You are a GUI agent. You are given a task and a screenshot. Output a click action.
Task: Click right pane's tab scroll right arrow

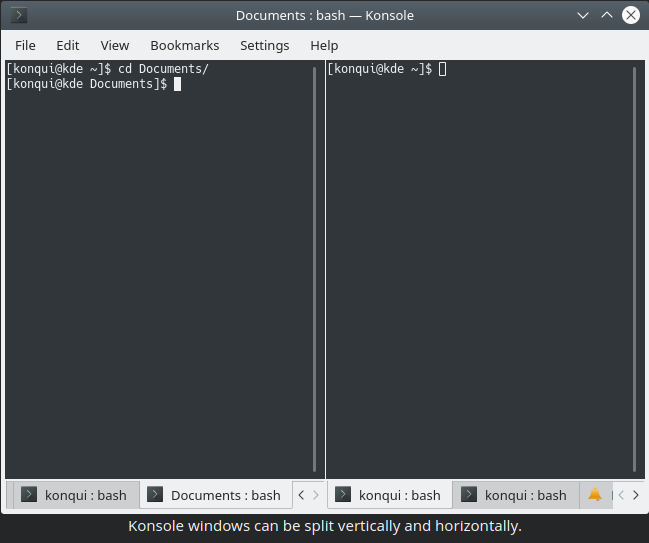click(x=635, y=495)
